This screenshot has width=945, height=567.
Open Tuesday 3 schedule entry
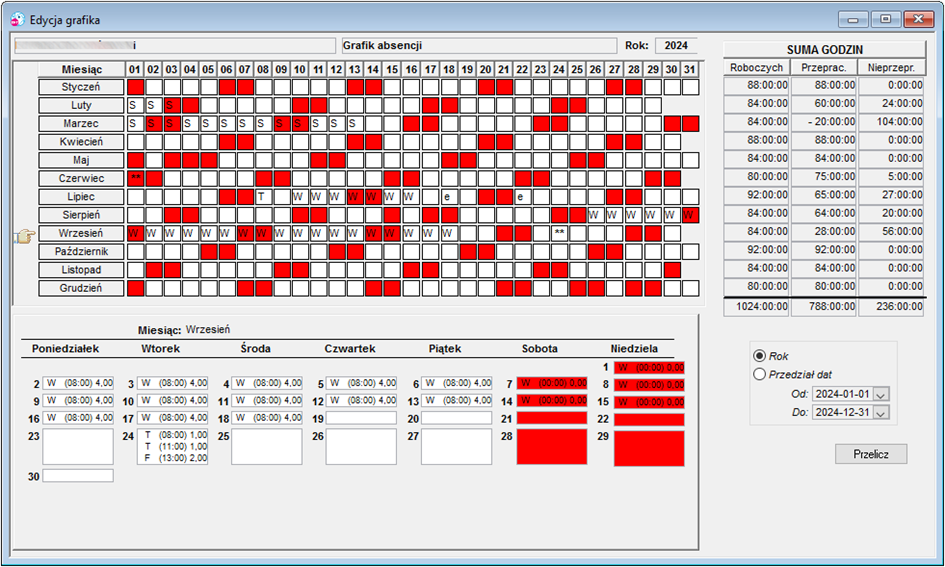pos(172,383)
